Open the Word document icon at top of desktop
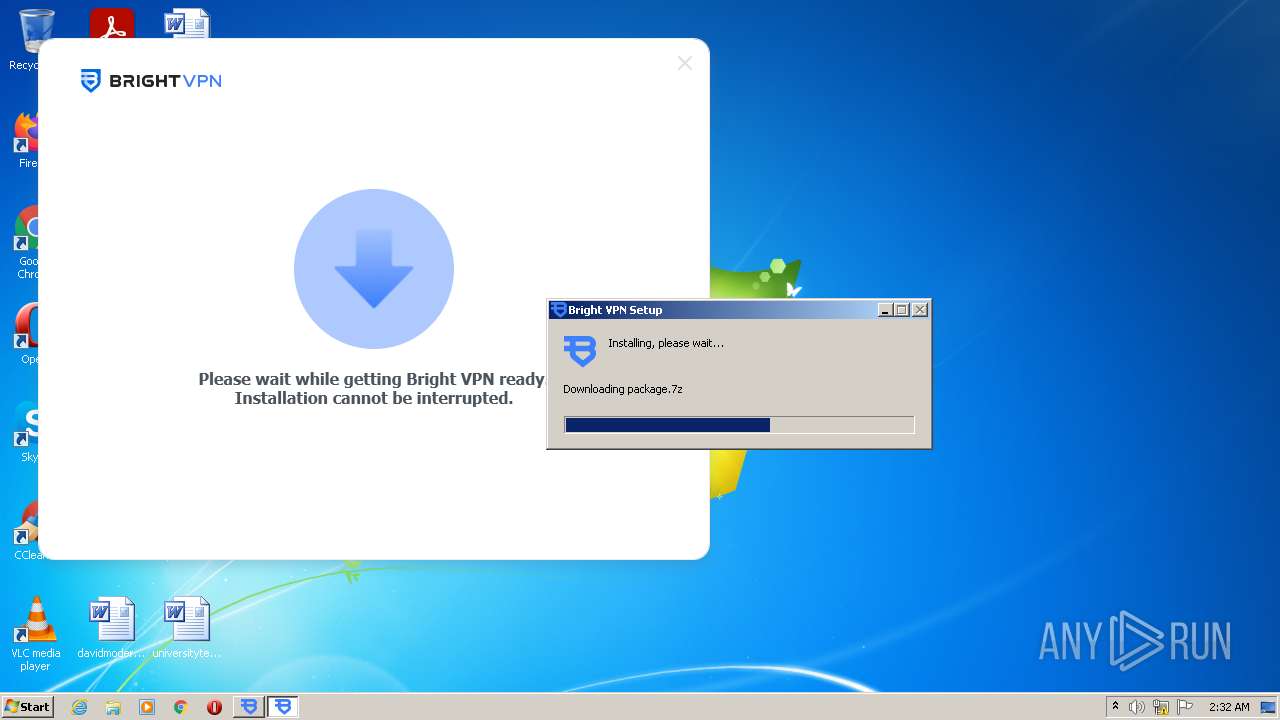 click(x=187, y=24)
